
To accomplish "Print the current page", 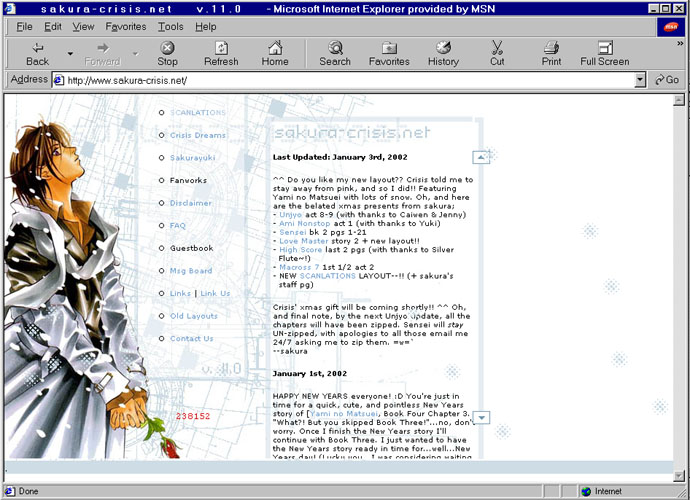I will pyautogui.click(x=551, y=53).
